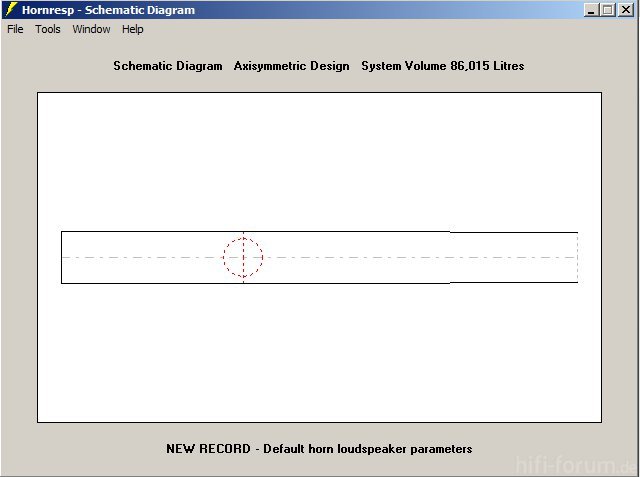Viewport: 640px width, 477px height.
Task: Click the 'System Volume 86,015 Litres' text
Action: pos(443,66)
